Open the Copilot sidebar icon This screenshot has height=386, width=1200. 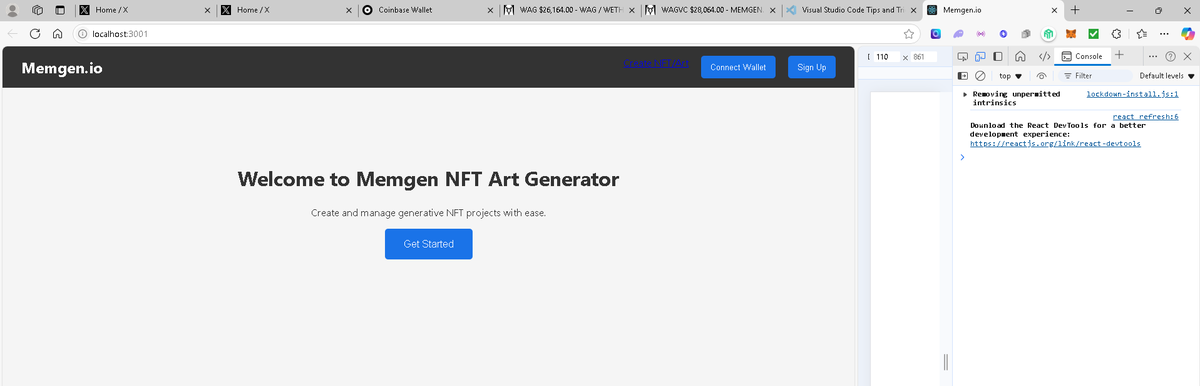[x=1187, y=33]
